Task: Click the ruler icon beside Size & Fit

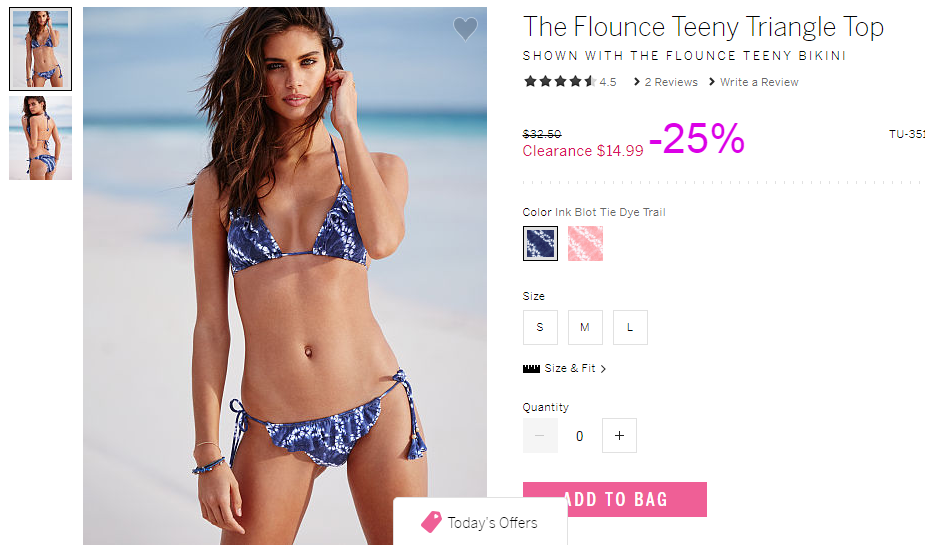Action: click(531, 369)
